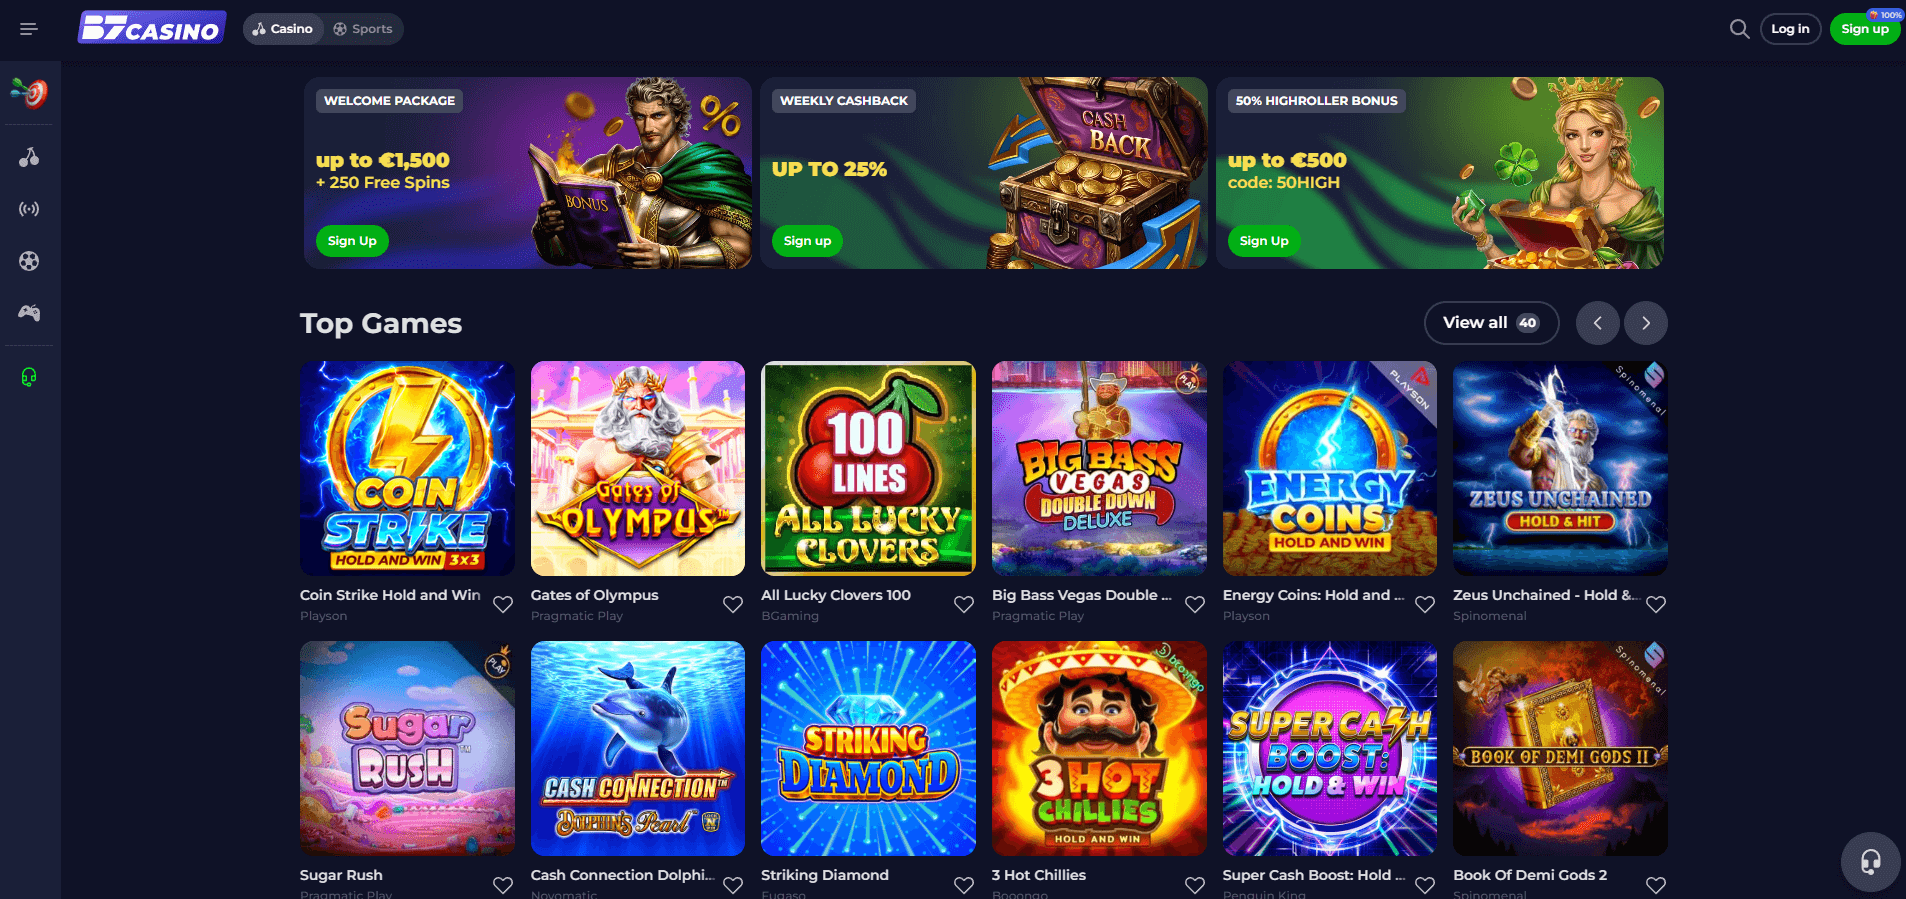This screenshot has width=1906, height=899.
Task: Mark All Lucky Clovers 100 as favorite
Action: pos(964,604)
